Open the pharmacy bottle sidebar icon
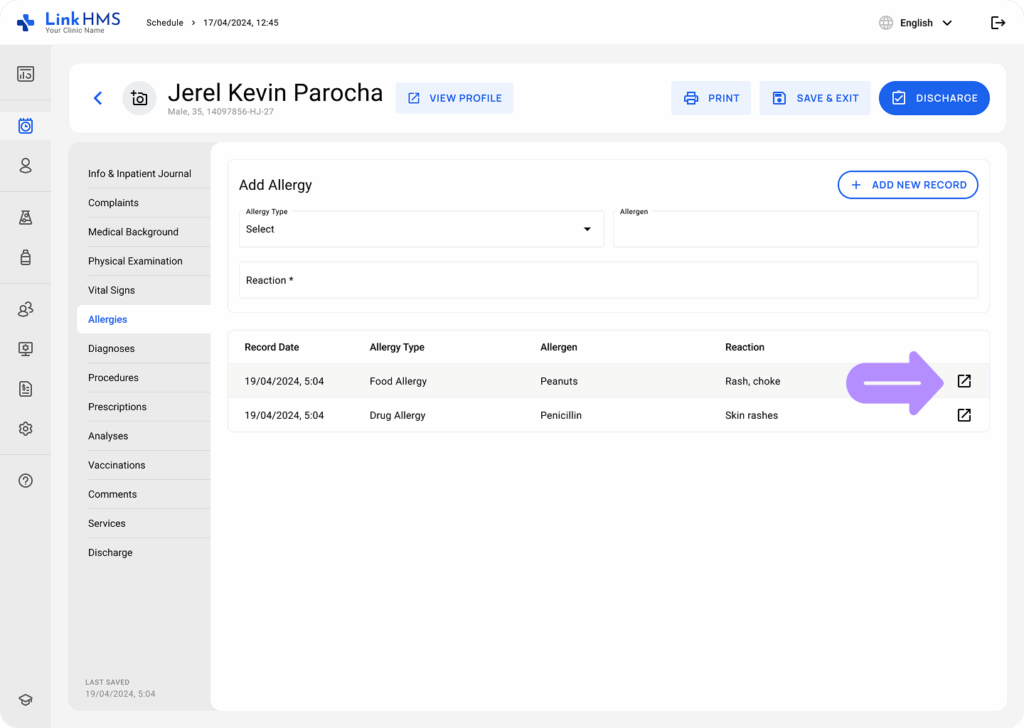1024x728 pixels. tap(25, 257)
